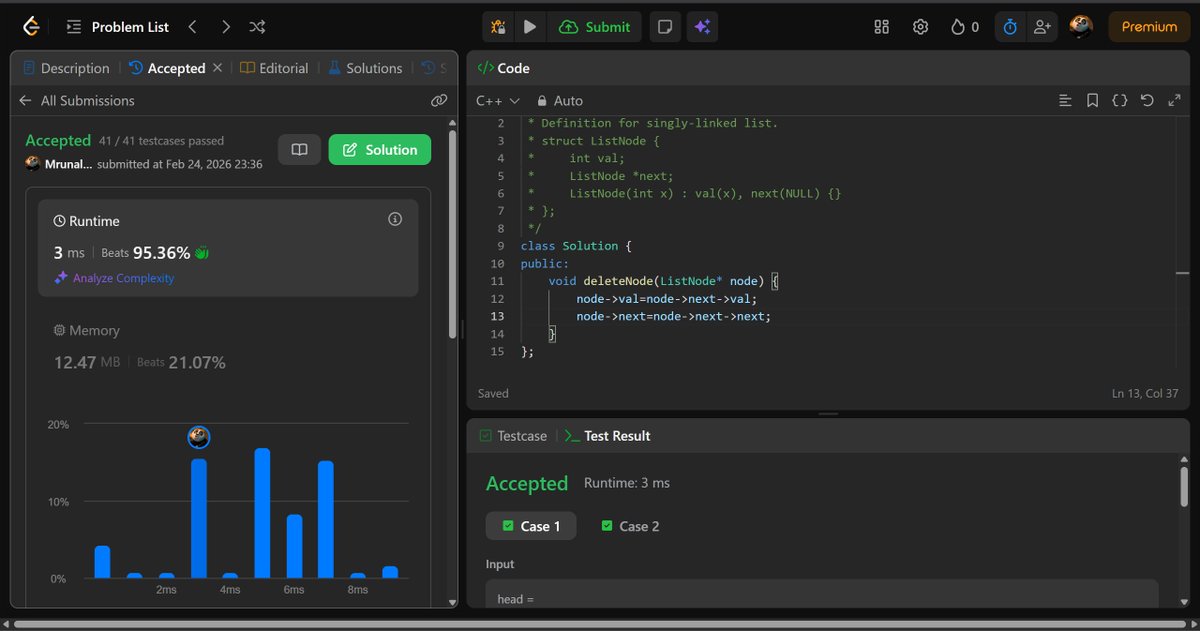Go to previous problem arrow
This screenshot has width=1200, height=631.
pos(193,27)
